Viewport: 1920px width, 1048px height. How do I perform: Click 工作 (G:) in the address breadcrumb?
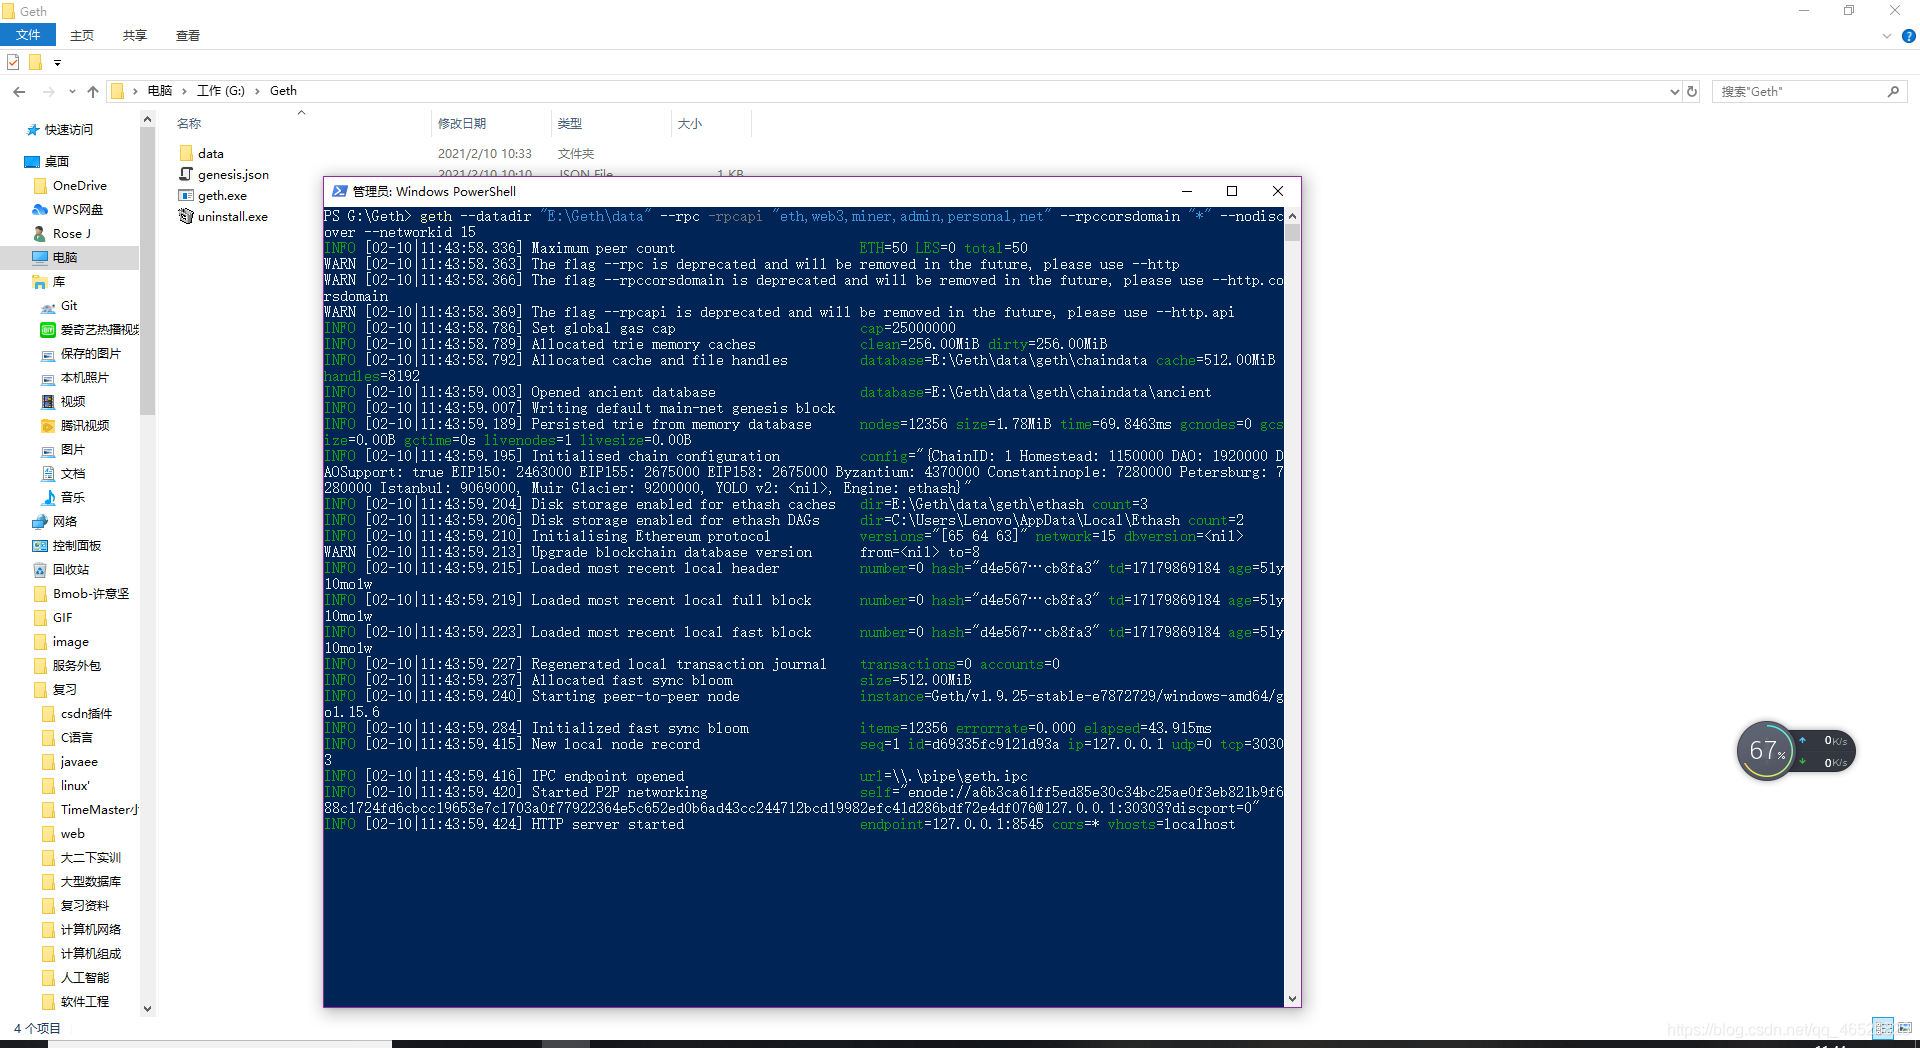coord(221,91)
